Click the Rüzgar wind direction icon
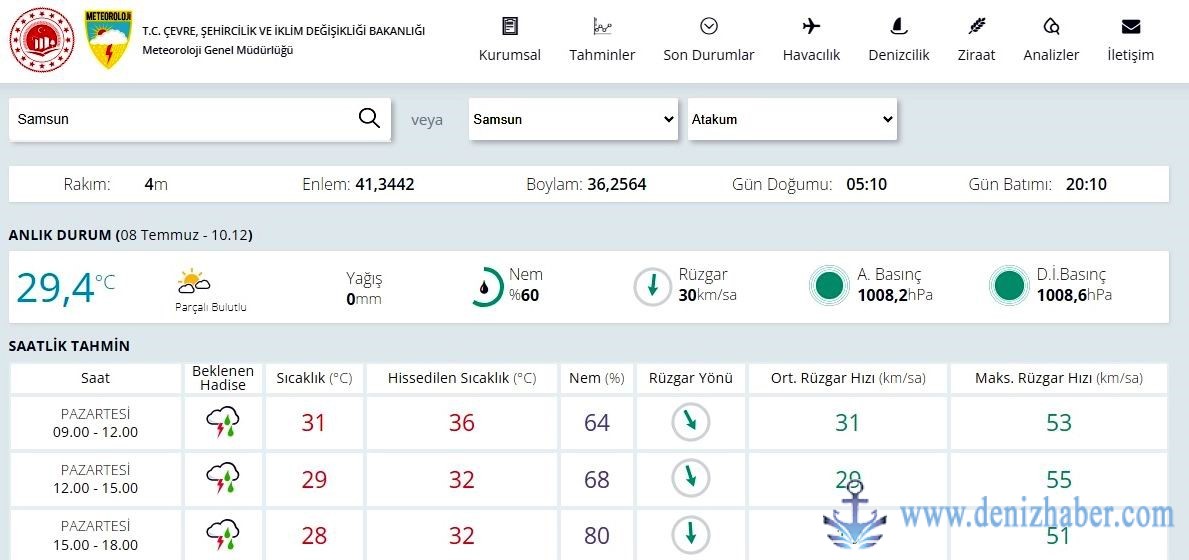 [652, 287]
